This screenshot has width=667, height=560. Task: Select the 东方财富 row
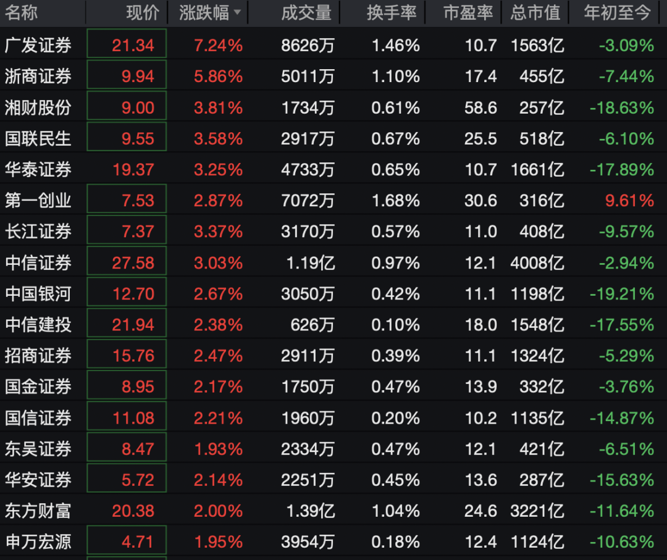coord(39,511)
